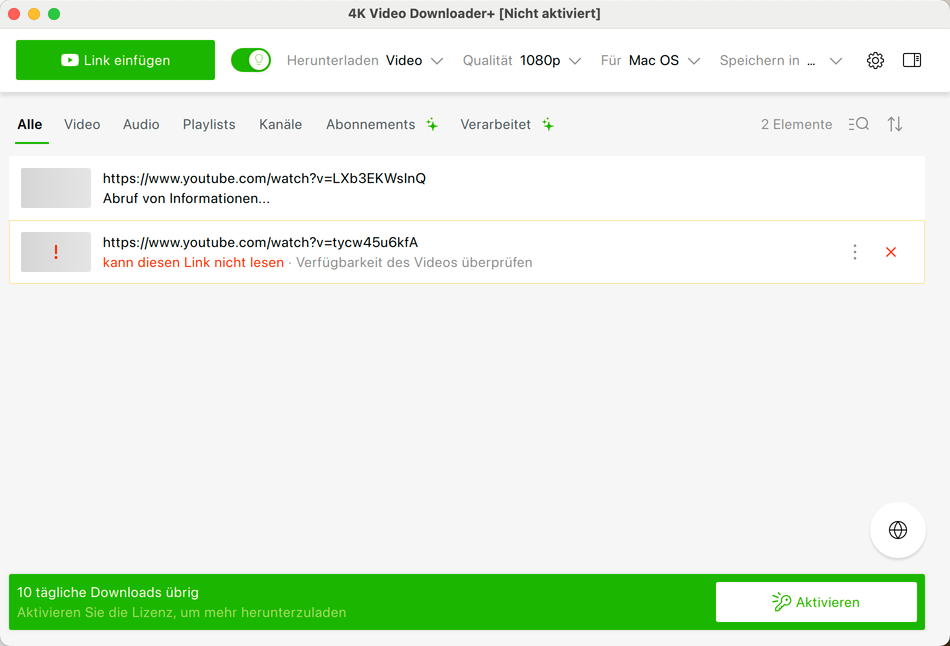Click the error thumbnail with exclamation mark
The width and height of the screenshot is (950, 646).
tap(56, 252)
